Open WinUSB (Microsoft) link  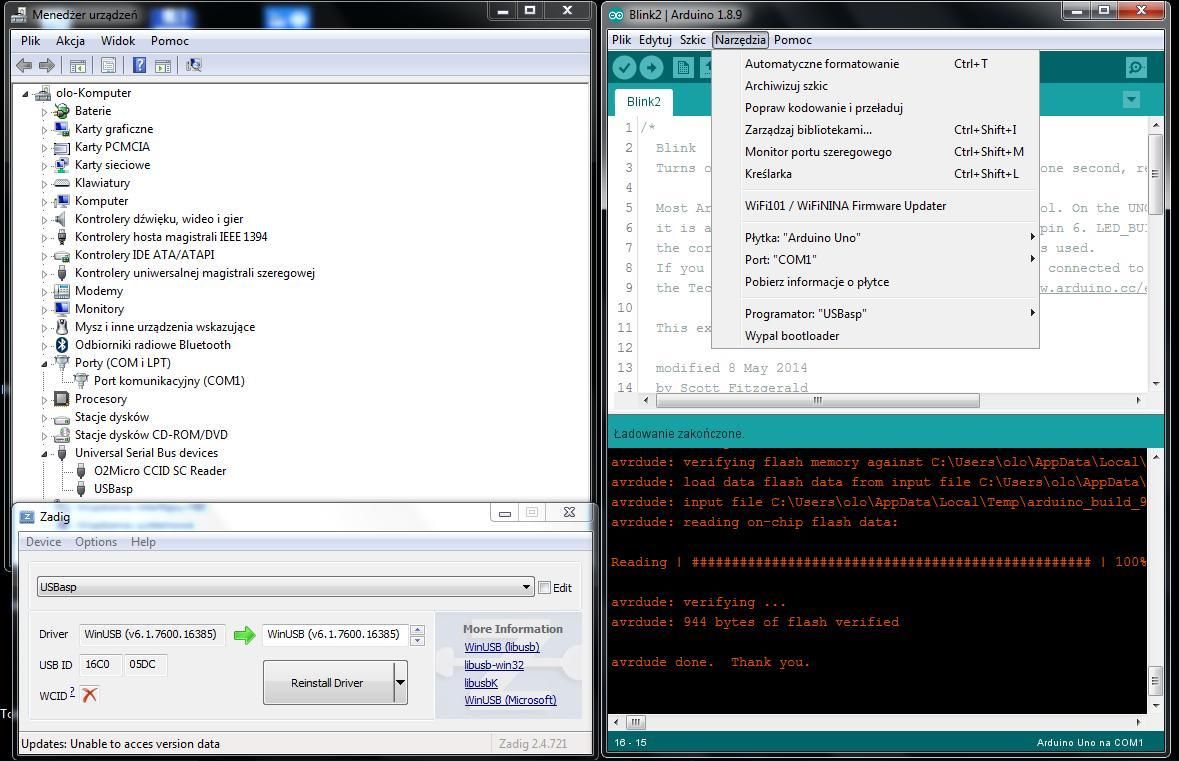point(511,700)
